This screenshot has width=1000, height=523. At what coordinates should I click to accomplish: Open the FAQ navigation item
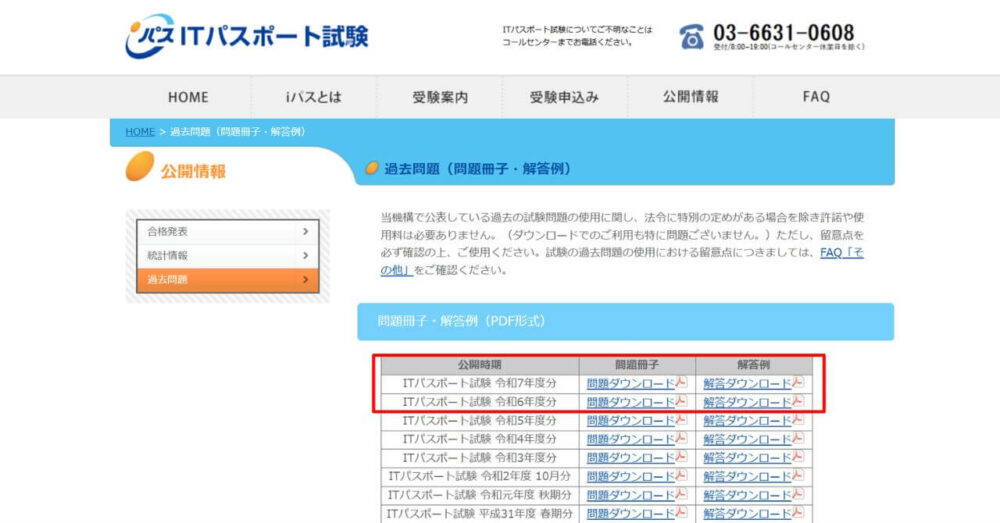click(816, 97)
